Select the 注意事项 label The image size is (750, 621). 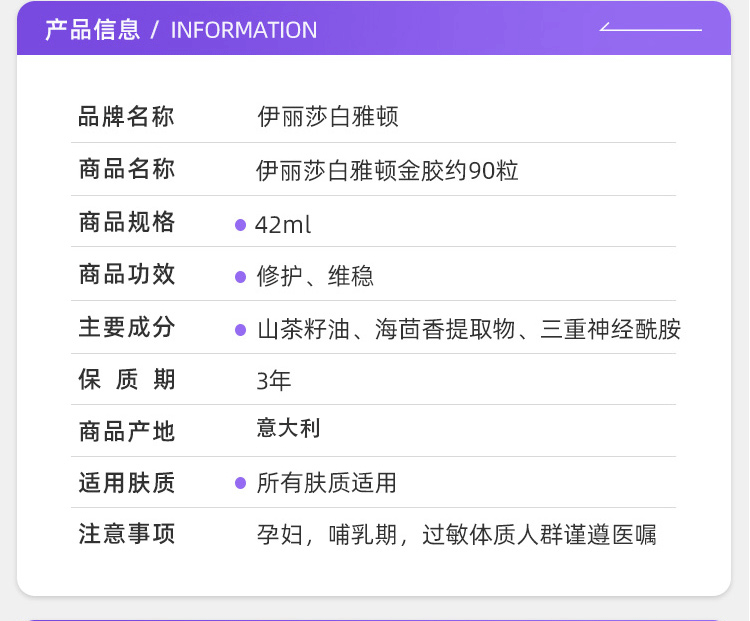pyautogui.click(x=126, y=534)
